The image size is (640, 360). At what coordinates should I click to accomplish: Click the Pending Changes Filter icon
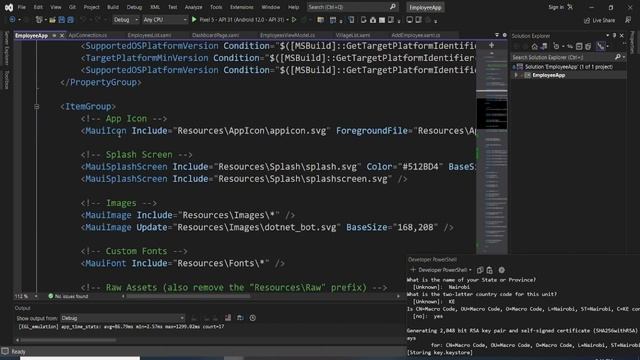pos(557,47)
